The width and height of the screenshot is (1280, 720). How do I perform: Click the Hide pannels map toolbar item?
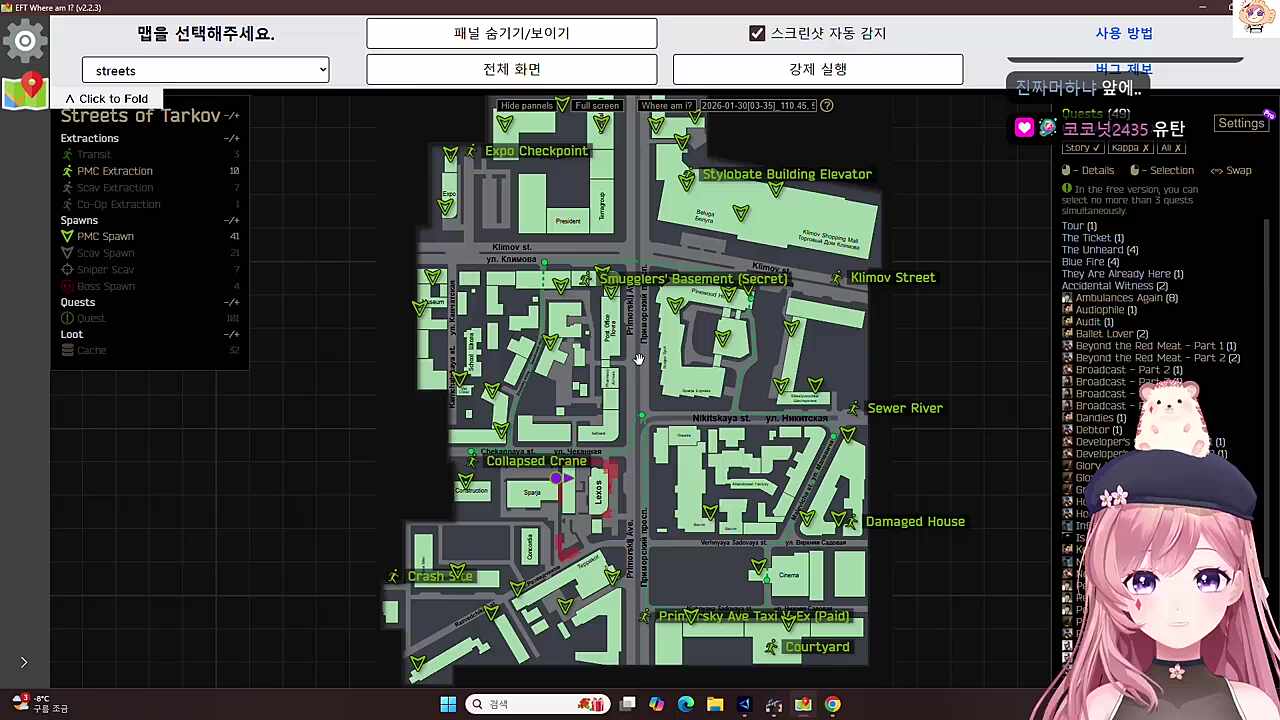click(527, 105)
